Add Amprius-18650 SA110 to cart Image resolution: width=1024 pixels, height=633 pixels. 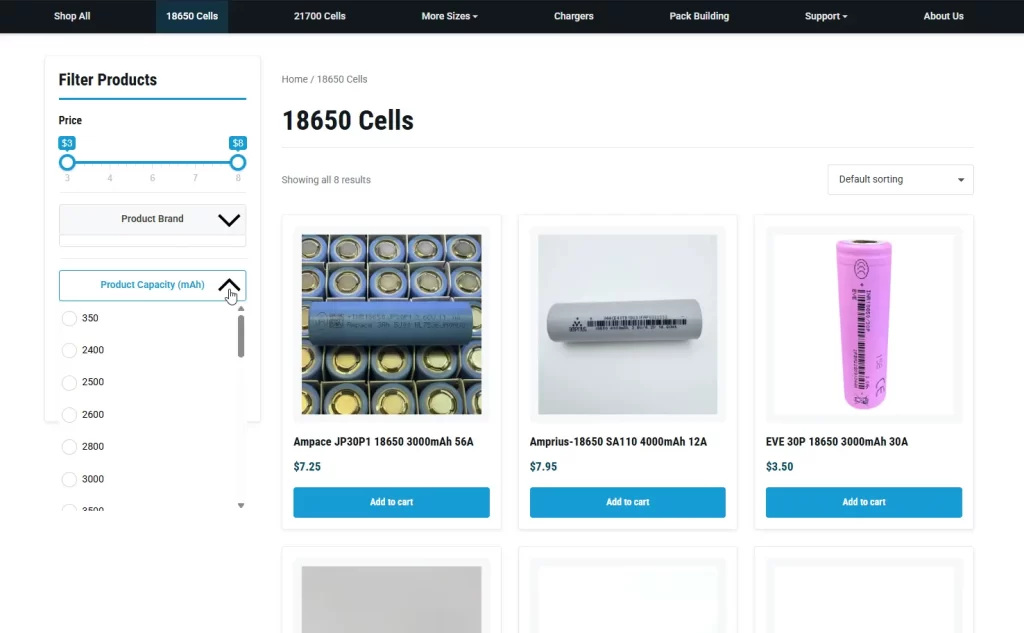(627, 502)
